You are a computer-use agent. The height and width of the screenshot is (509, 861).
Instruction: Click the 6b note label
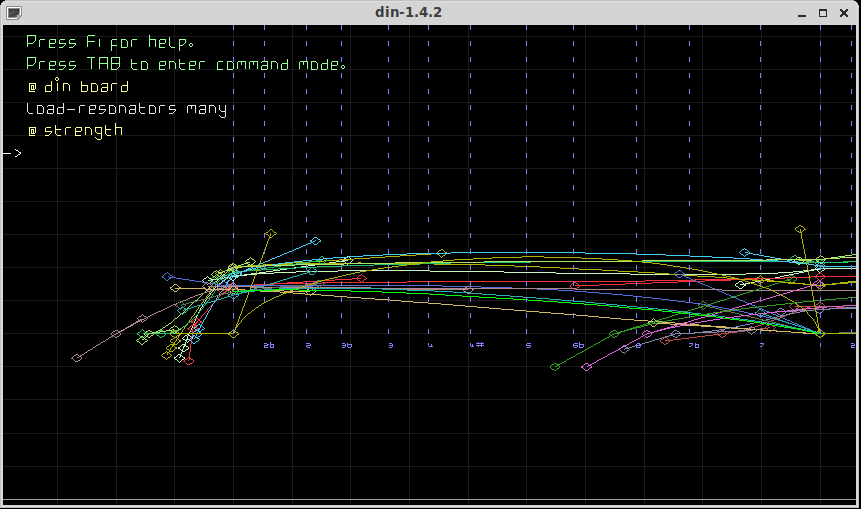tap(578, 345)
